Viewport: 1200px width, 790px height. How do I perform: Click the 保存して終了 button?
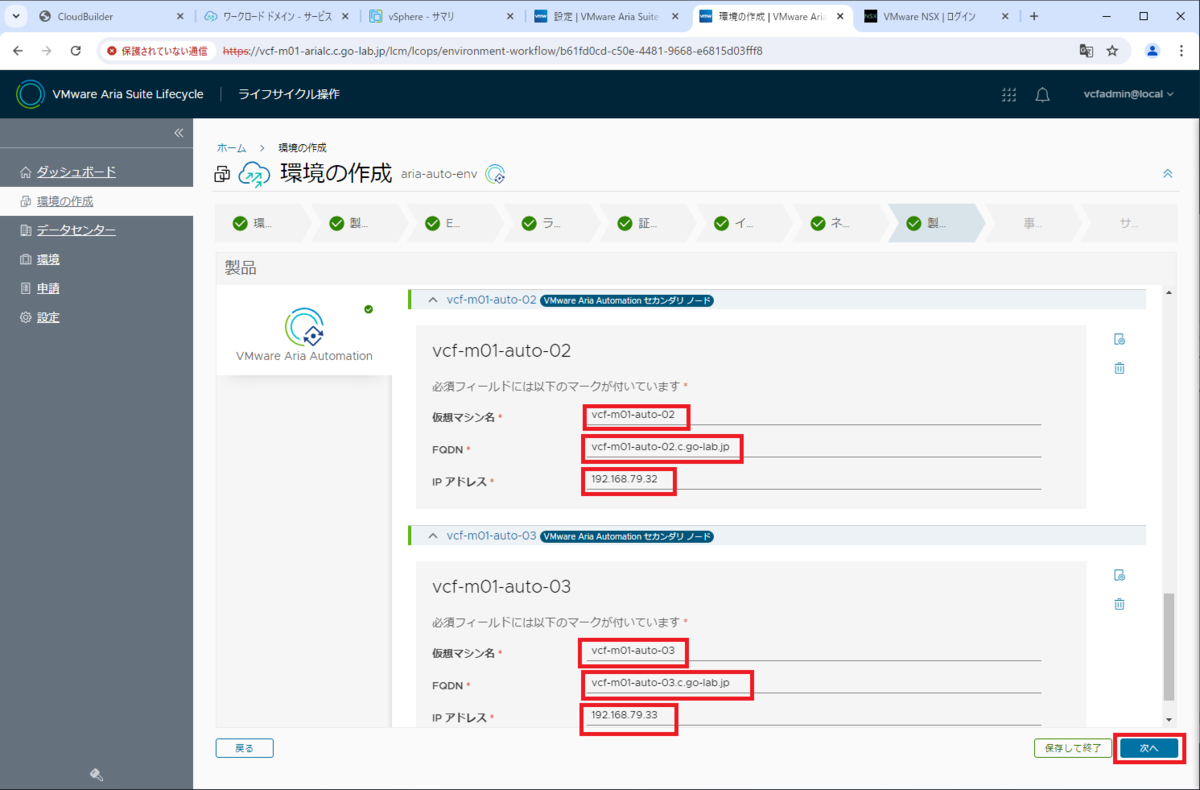point(1072,748)
